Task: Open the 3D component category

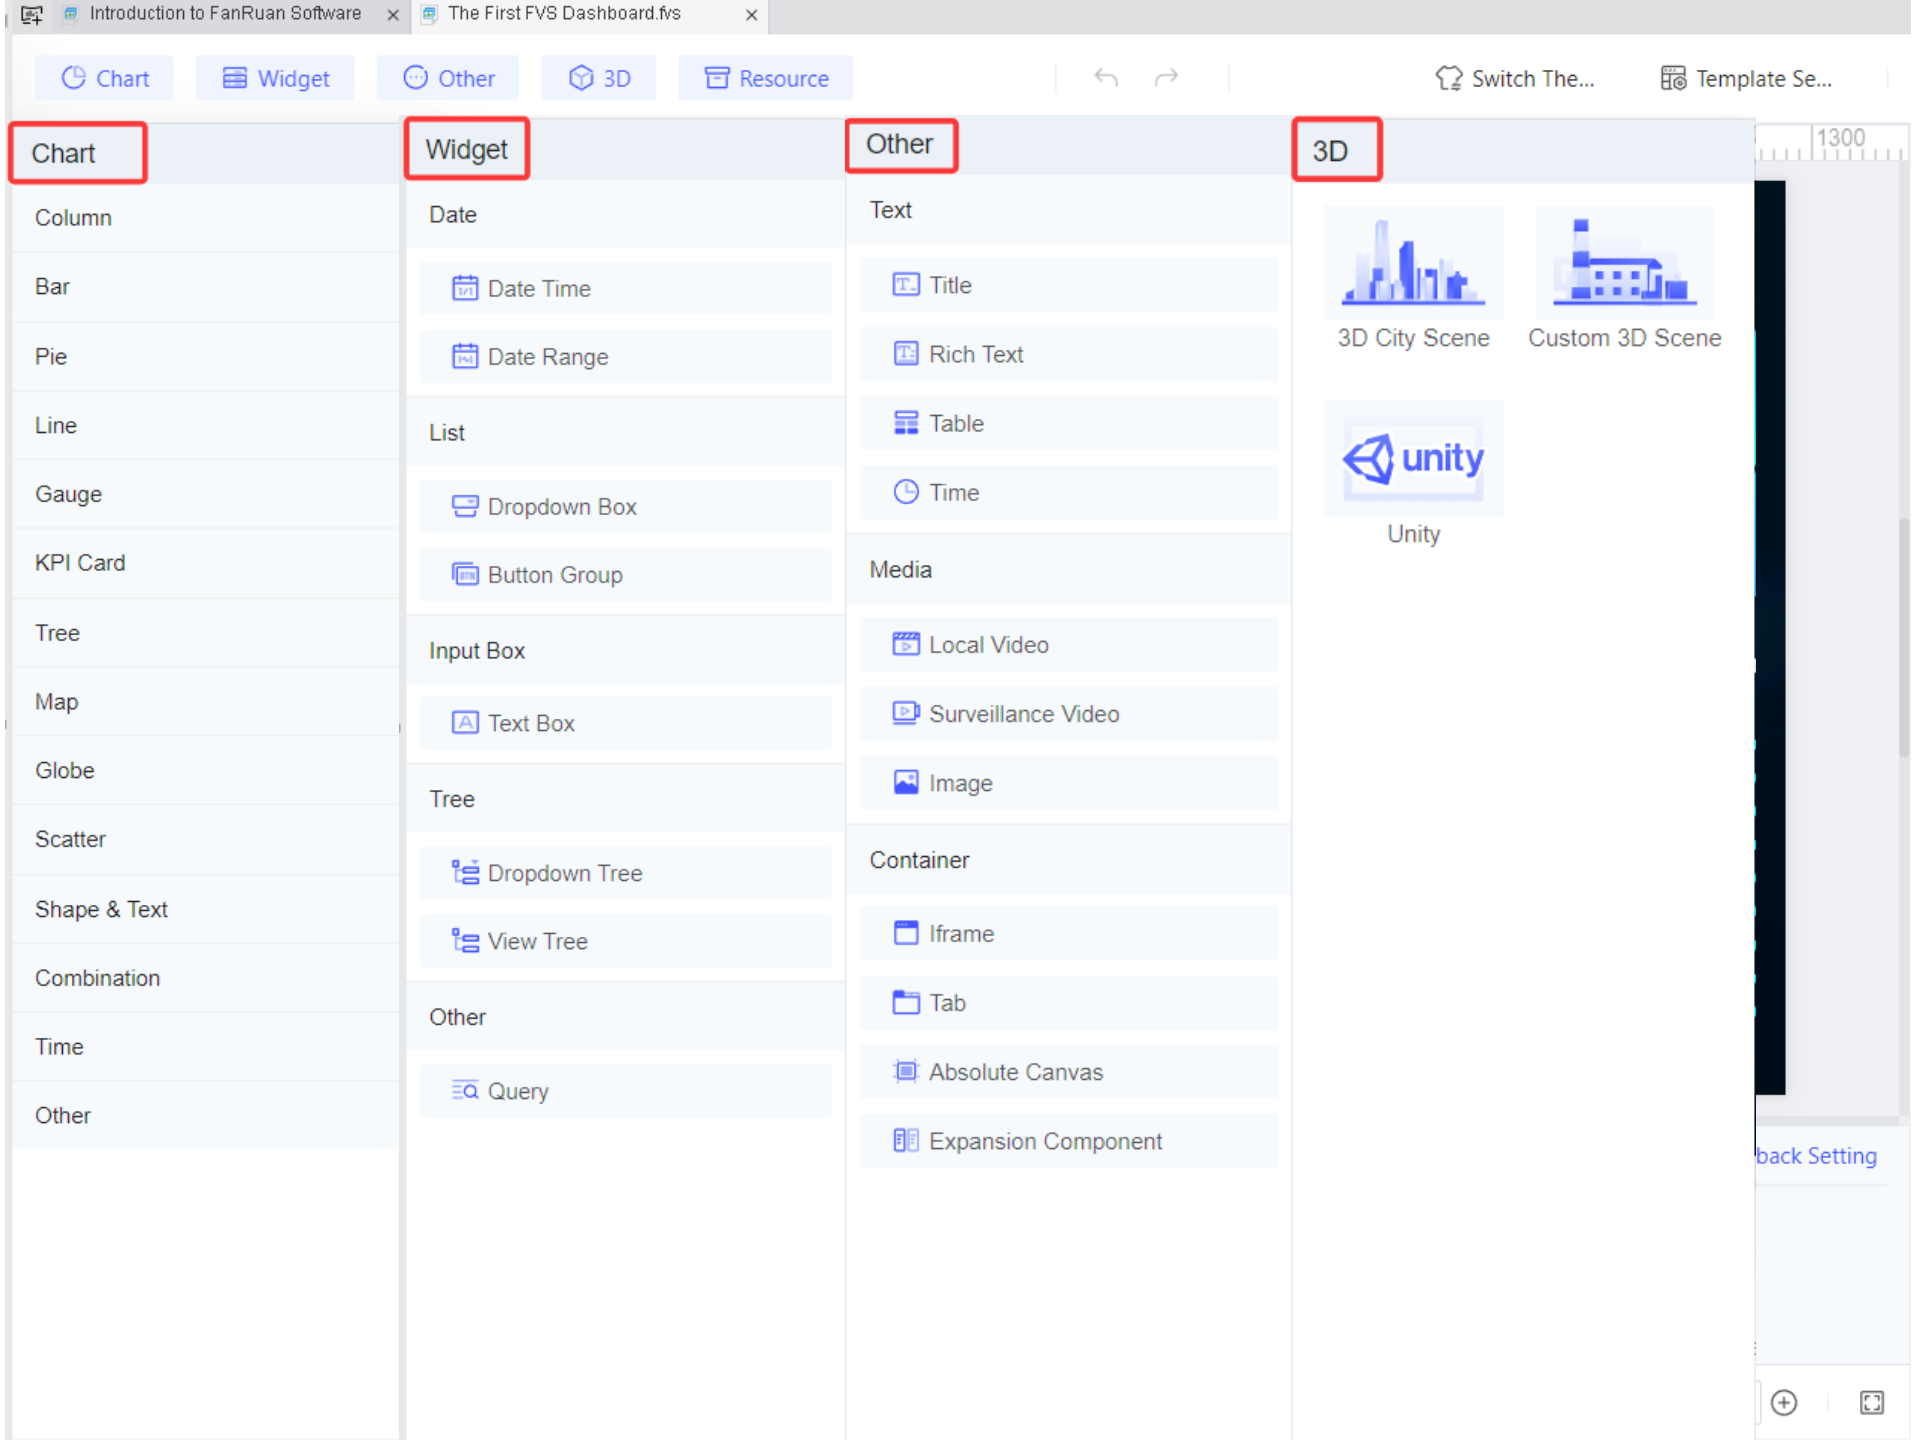Action: (599, 78)
